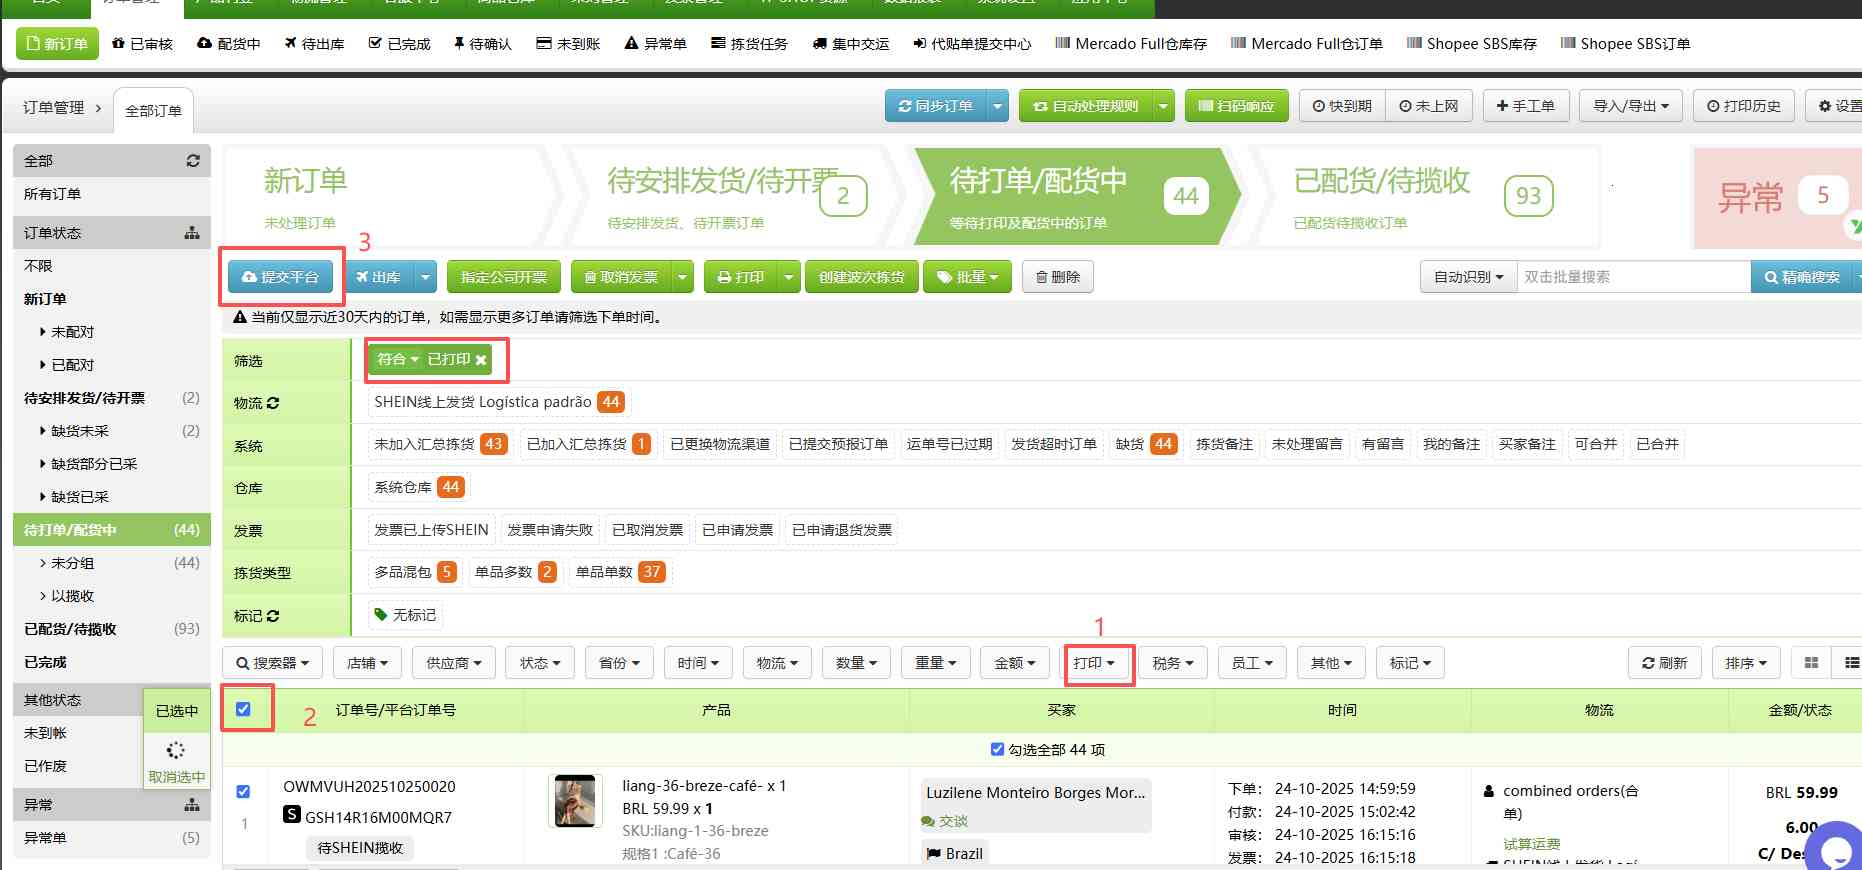Click the 同步订单 sync button

point(935,106)
